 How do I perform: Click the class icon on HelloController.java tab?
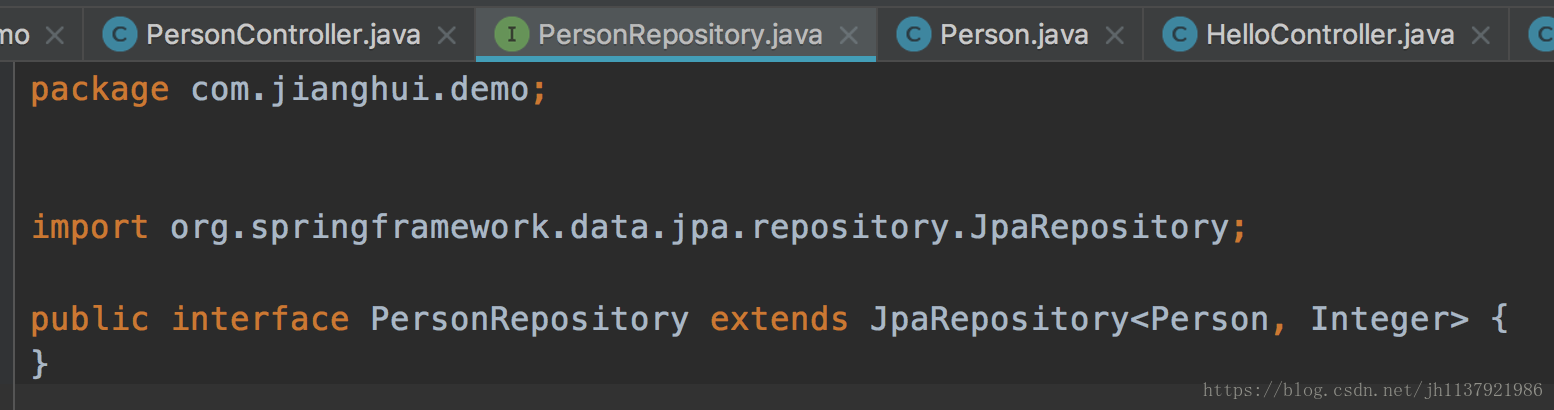(x=1179, y=36)
